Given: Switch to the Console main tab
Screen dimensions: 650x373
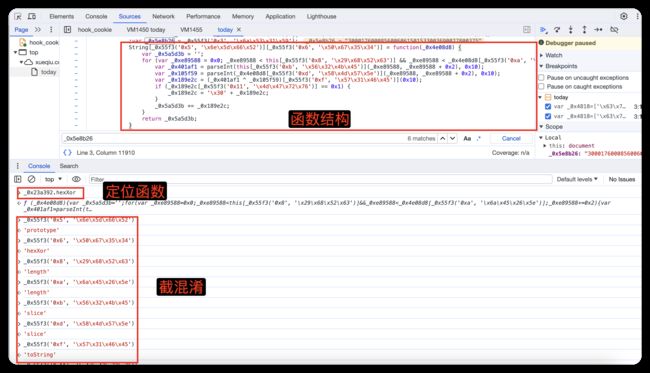Looking at the screenshot, I should (x=96, y=17).
